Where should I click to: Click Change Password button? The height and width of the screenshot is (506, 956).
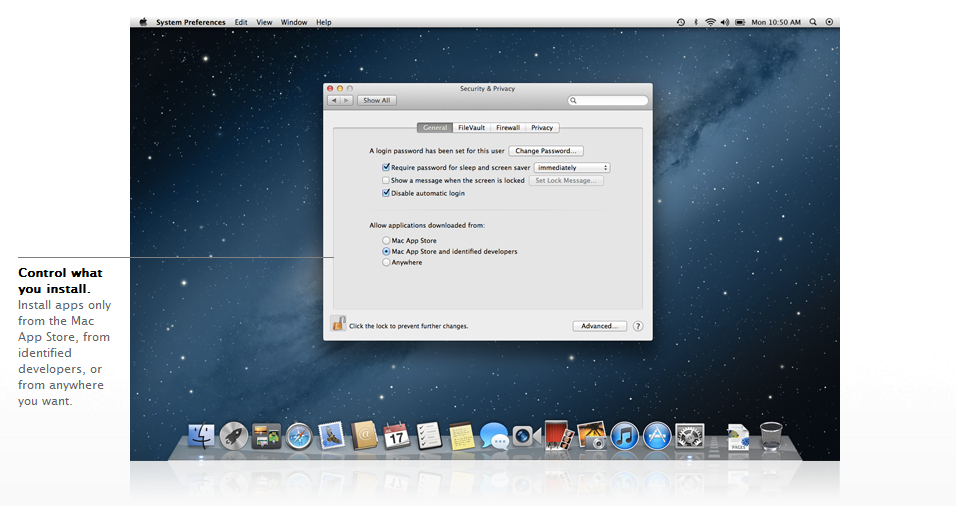click(x=546, y=151)
